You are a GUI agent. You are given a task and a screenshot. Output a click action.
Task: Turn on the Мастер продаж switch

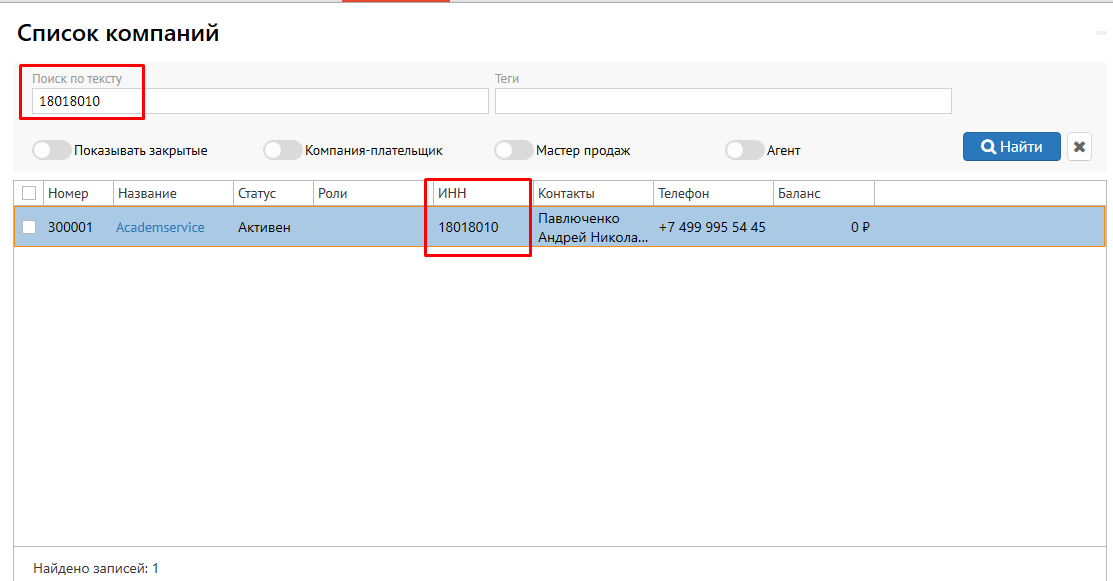tap(513, 151)
